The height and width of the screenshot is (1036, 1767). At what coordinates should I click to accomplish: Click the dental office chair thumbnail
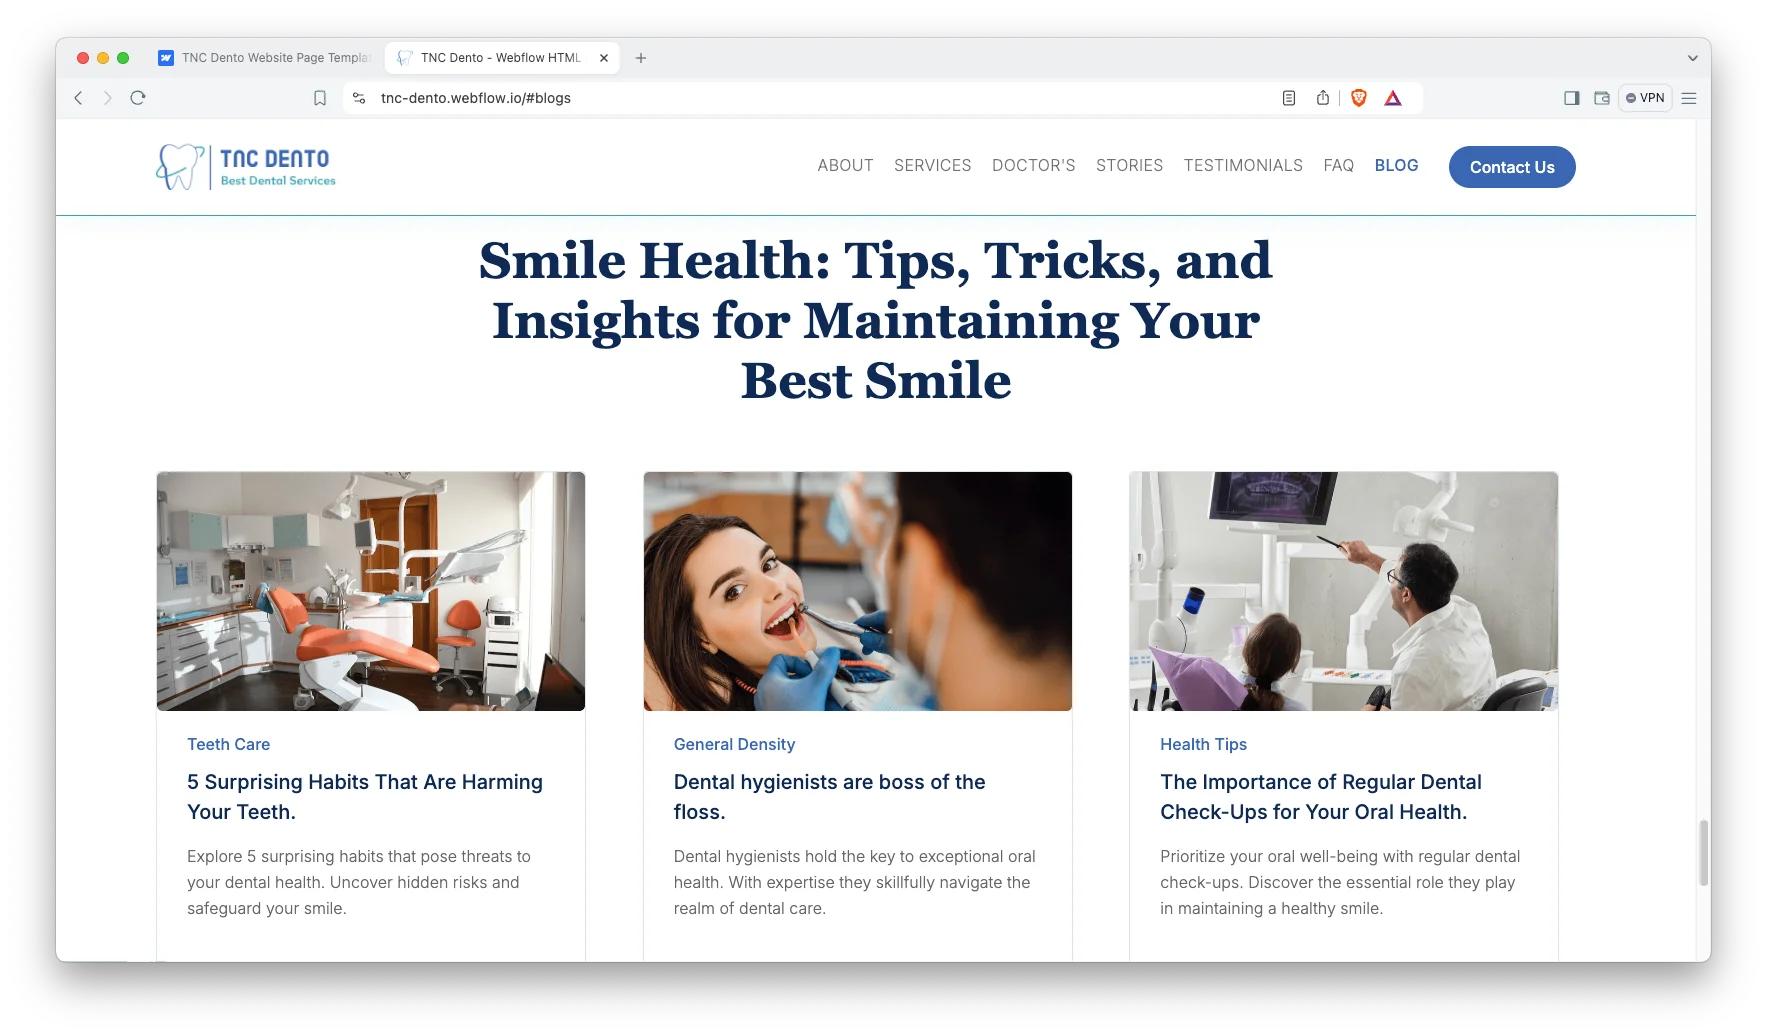click(371, 591)
